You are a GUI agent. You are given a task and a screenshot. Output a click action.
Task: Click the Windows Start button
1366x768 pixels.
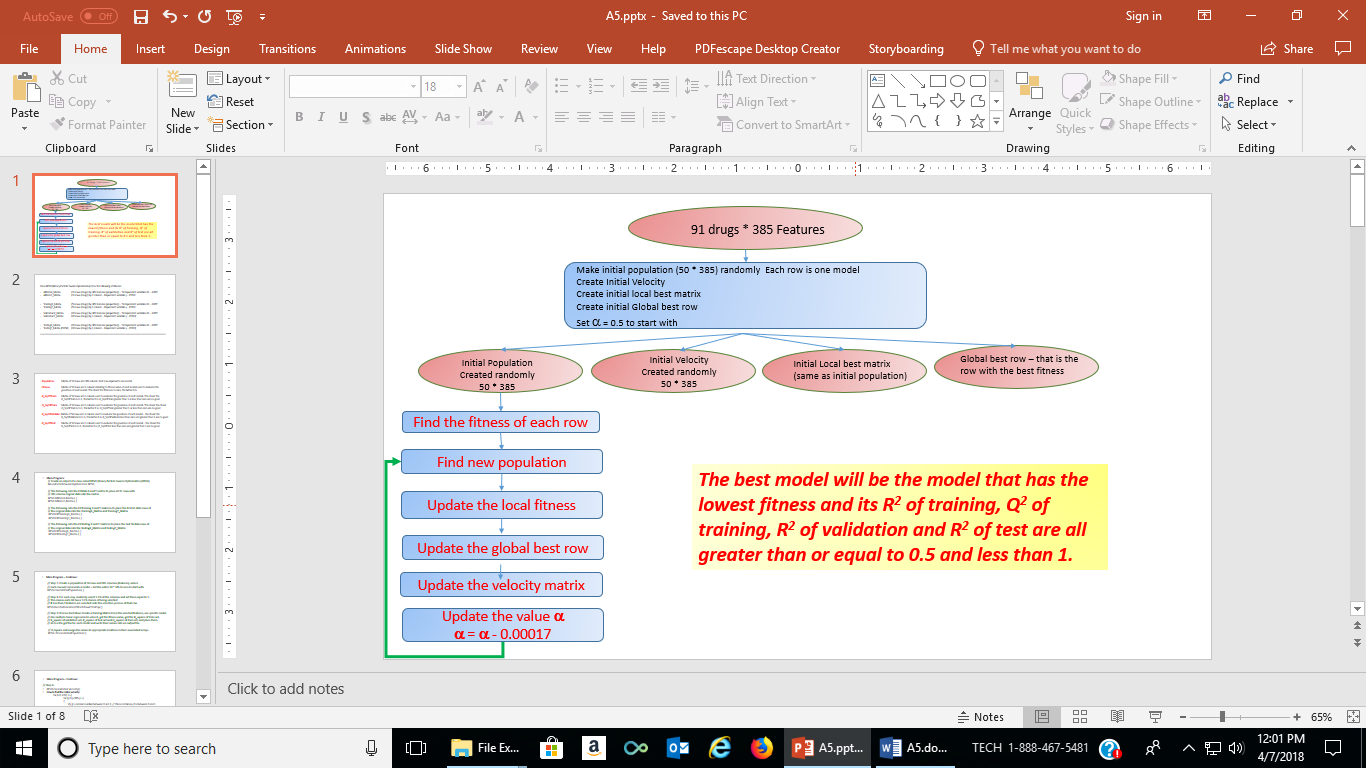click(23, 748)
